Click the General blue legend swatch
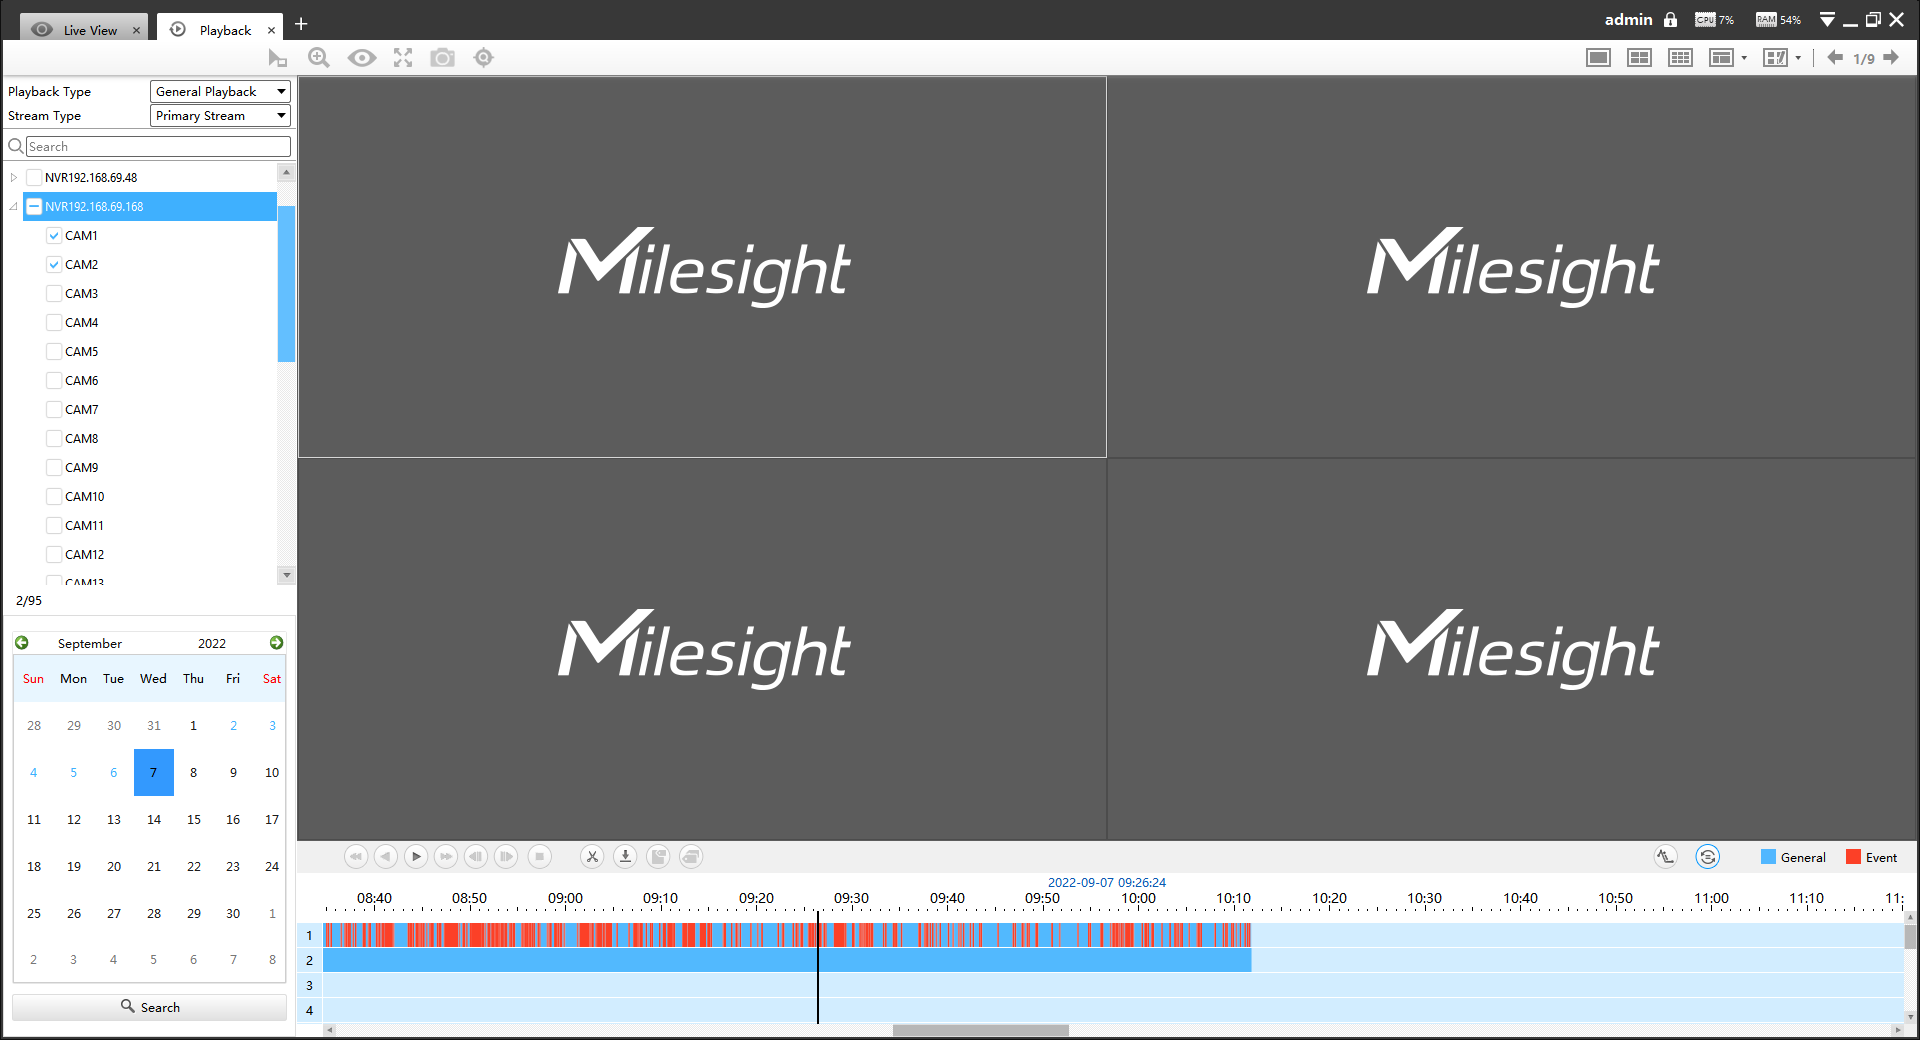The height and width of the screenshot is (1040, 1920). [x=1768, y=857]
